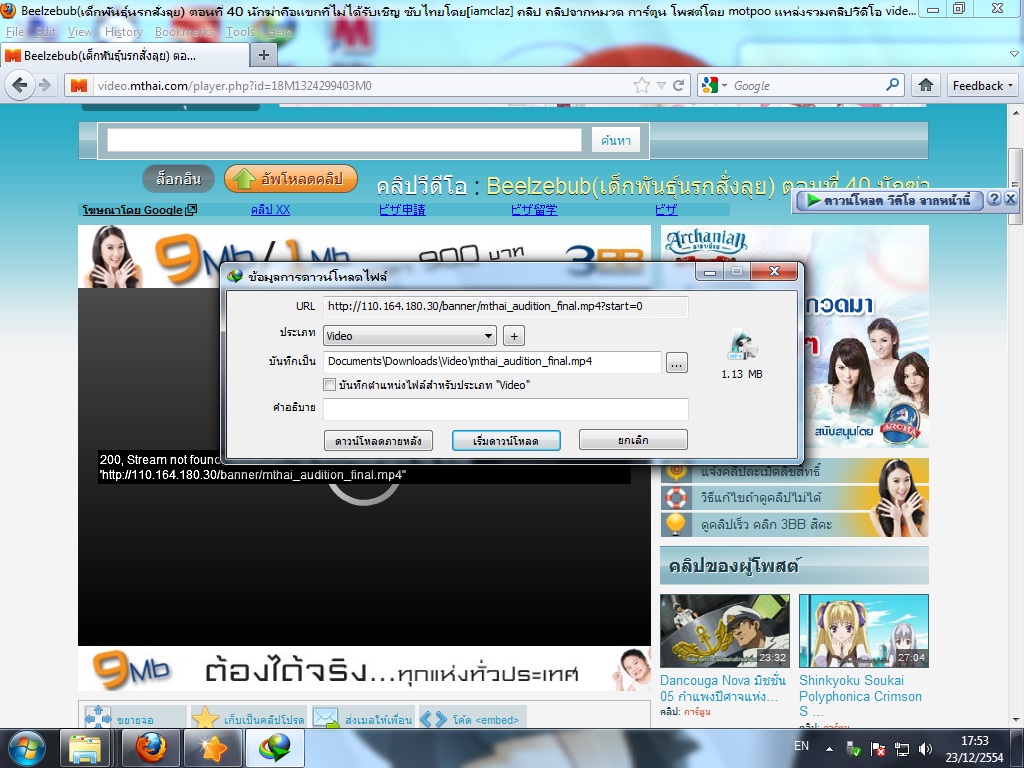Screen dimensions: 1024x768
Task: Open the address bar history dropdown arrow
Action: pyautogui.click(x=661, y=86)
